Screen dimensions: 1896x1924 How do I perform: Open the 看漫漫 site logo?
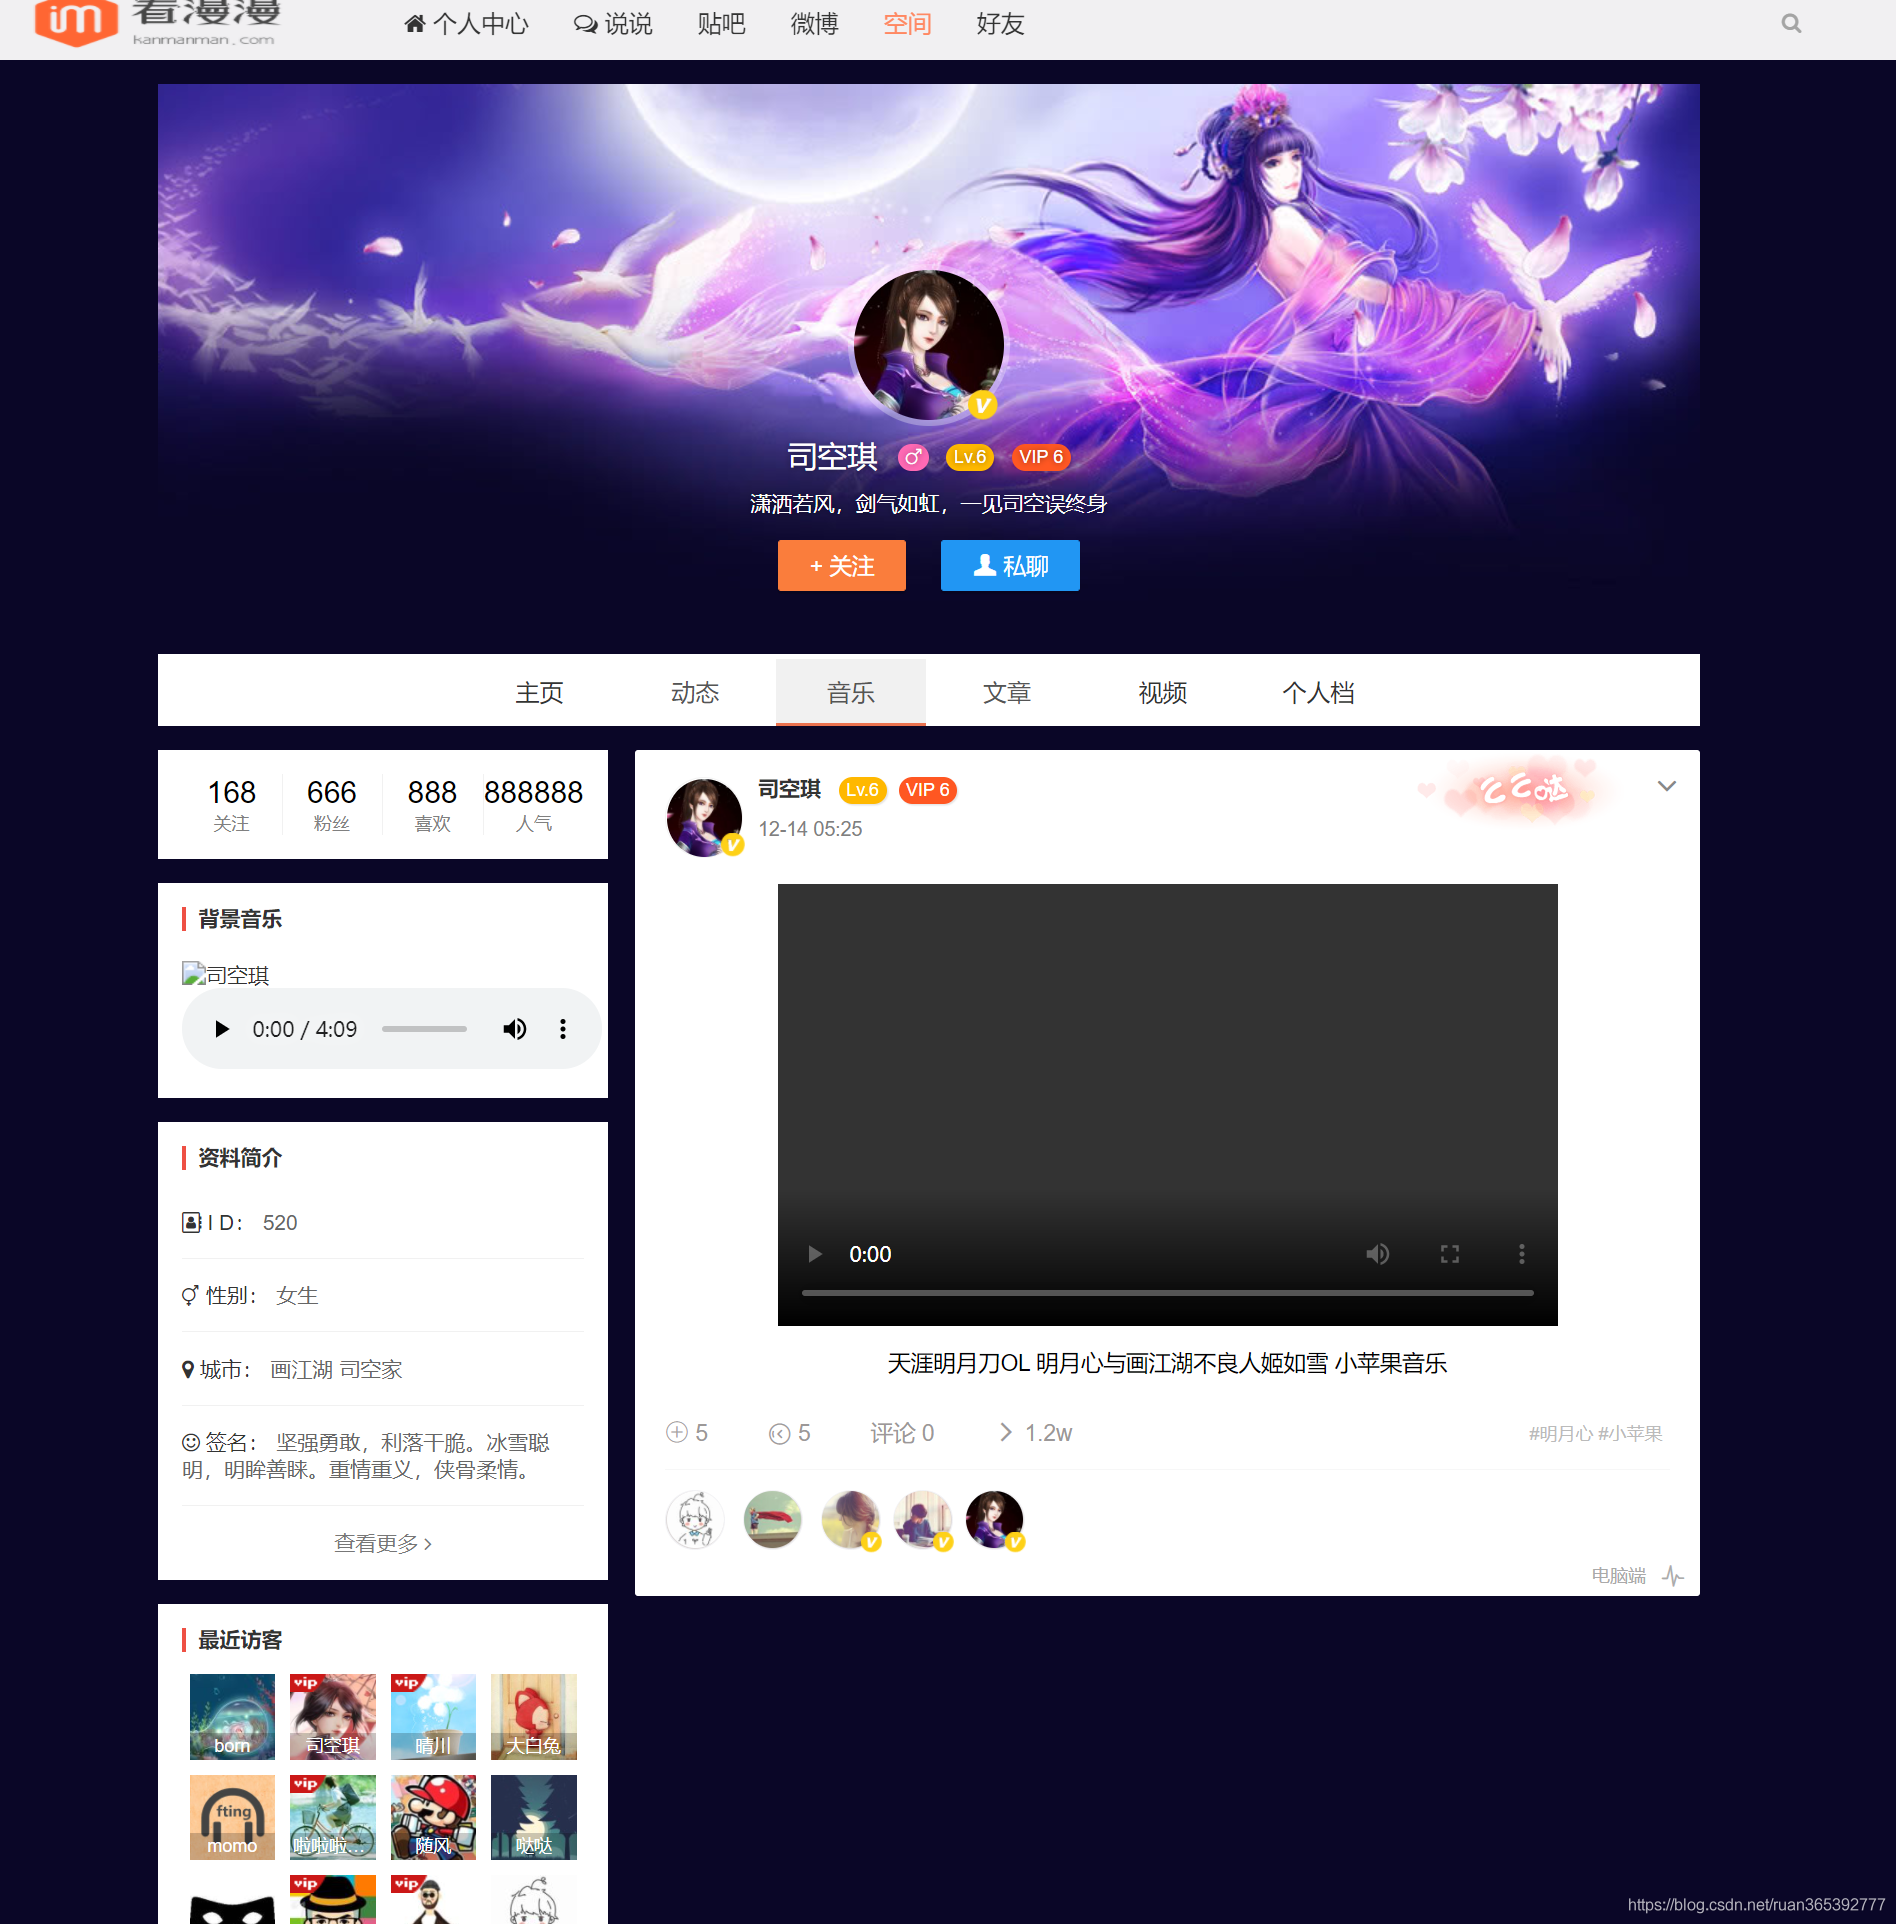coord(157,23)
